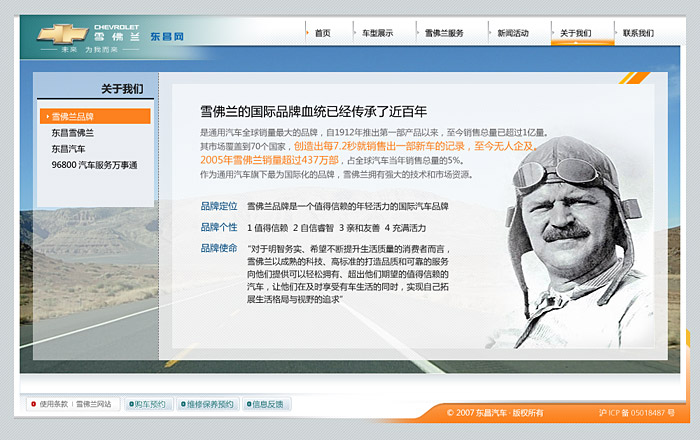Click the red bullet icon beside 使用条款
Image resolution: width=700 pixels, height=440 pixels.
click(x=33, y=404)
